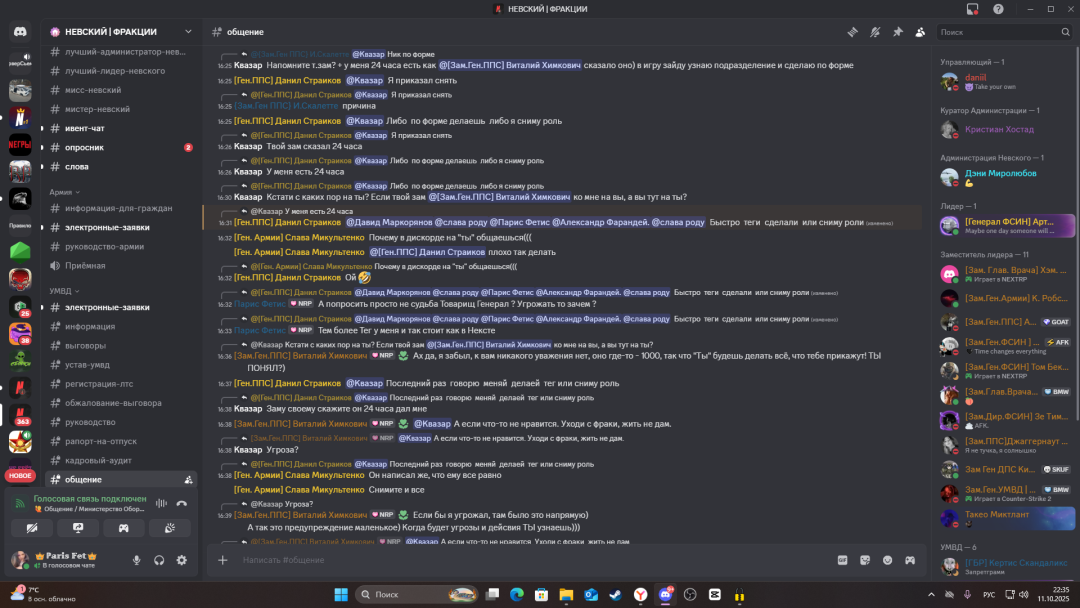
Task: Start screen sharing in voice panel
Action: pos(78,527)
